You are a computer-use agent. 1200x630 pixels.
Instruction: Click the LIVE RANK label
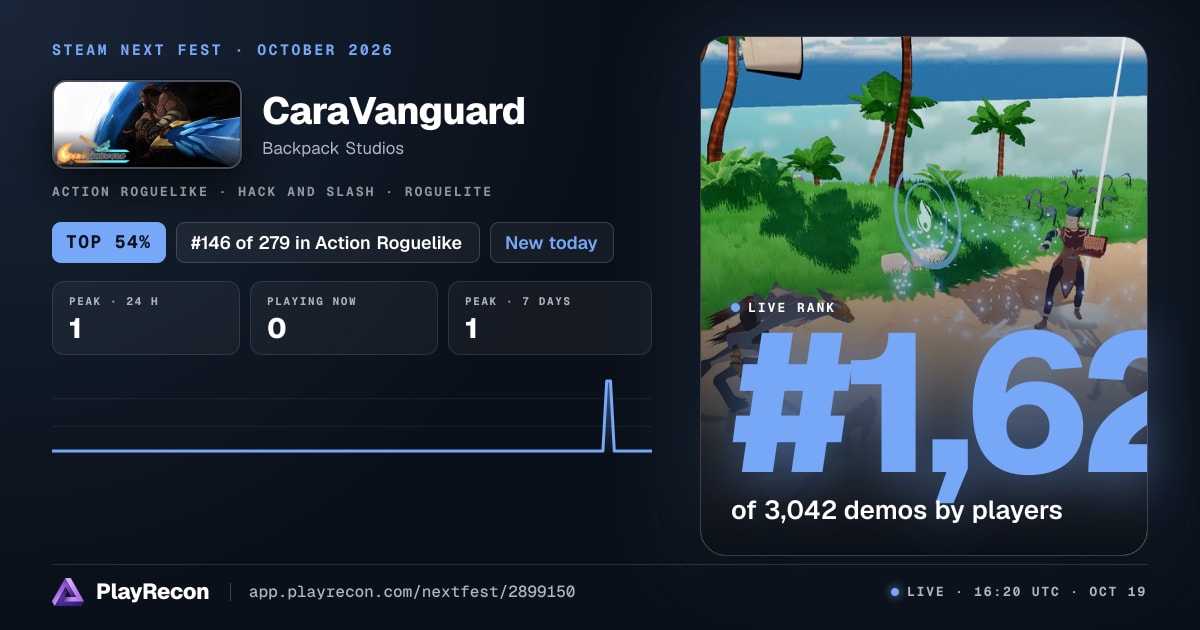click(791, 307)
